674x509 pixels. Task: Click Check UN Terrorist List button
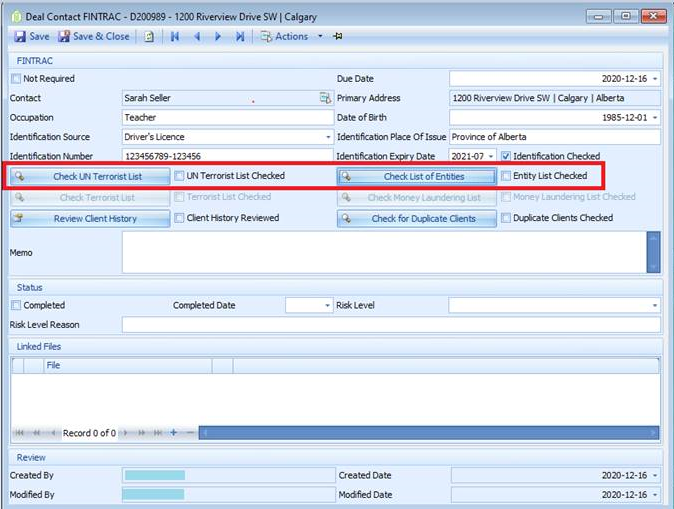tap(90, 176)
